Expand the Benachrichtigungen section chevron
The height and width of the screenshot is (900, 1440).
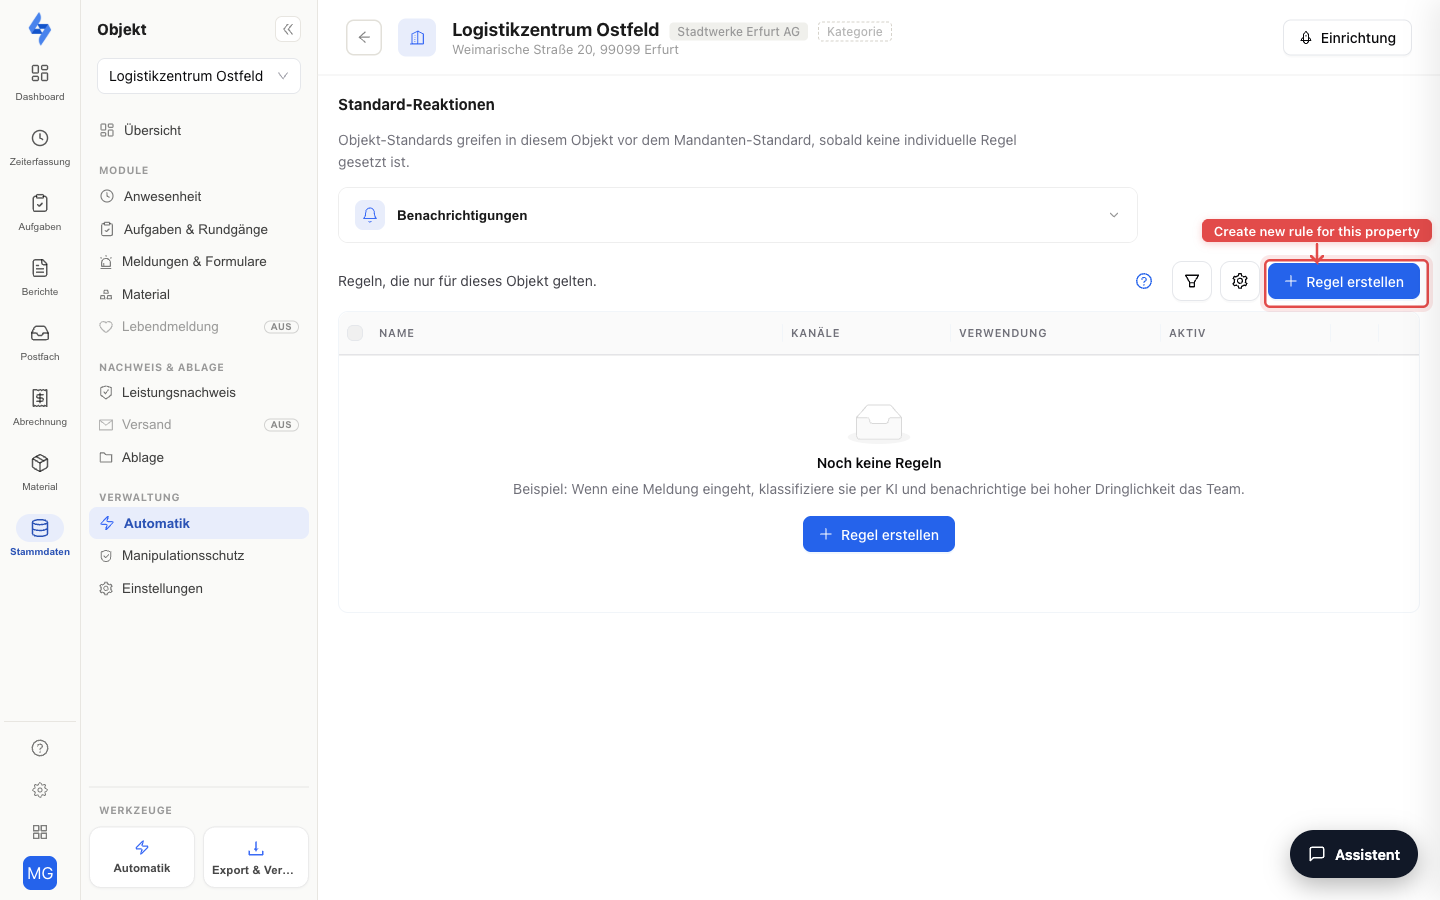(1114, 215)
